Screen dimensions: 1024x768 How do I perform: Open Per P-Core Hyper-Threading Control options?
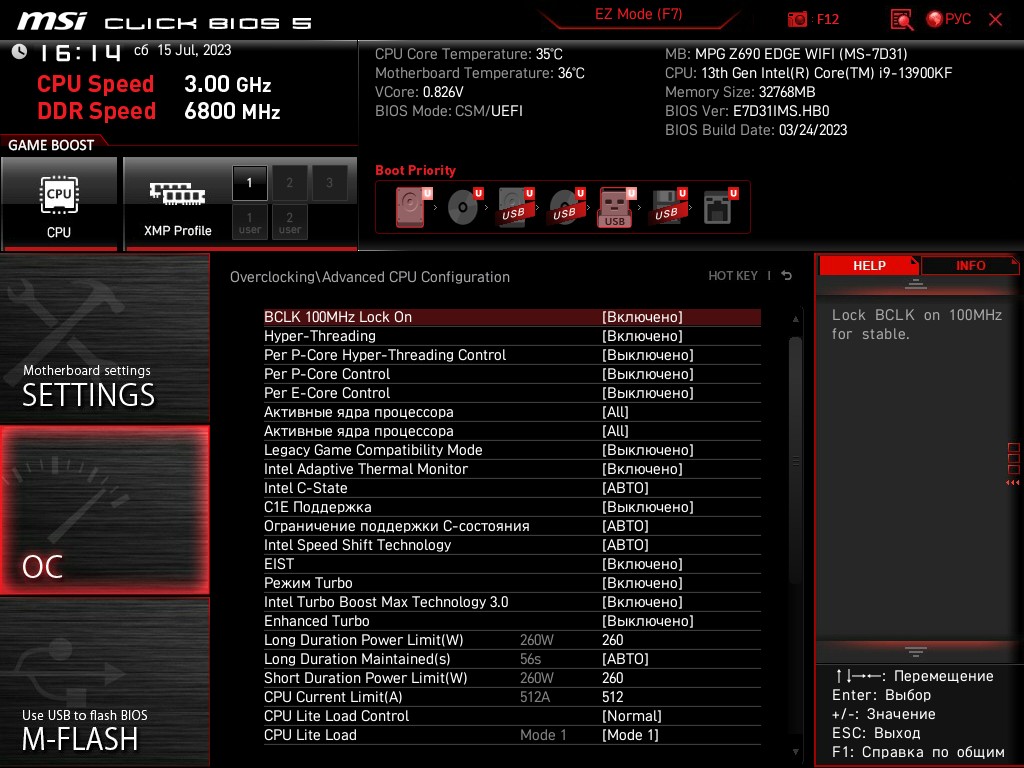coord(512,355)
